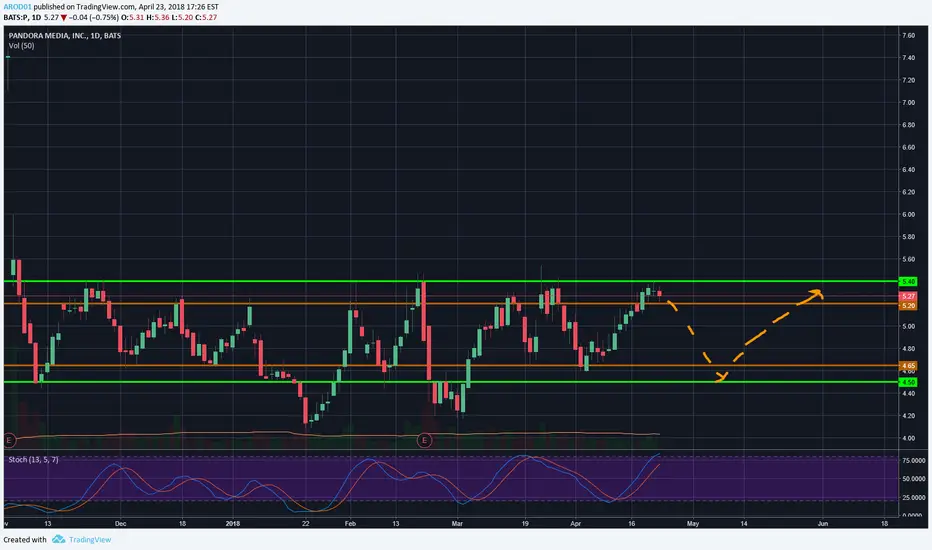
Task: Click the 16 date axis label
Action: point(632,524)
